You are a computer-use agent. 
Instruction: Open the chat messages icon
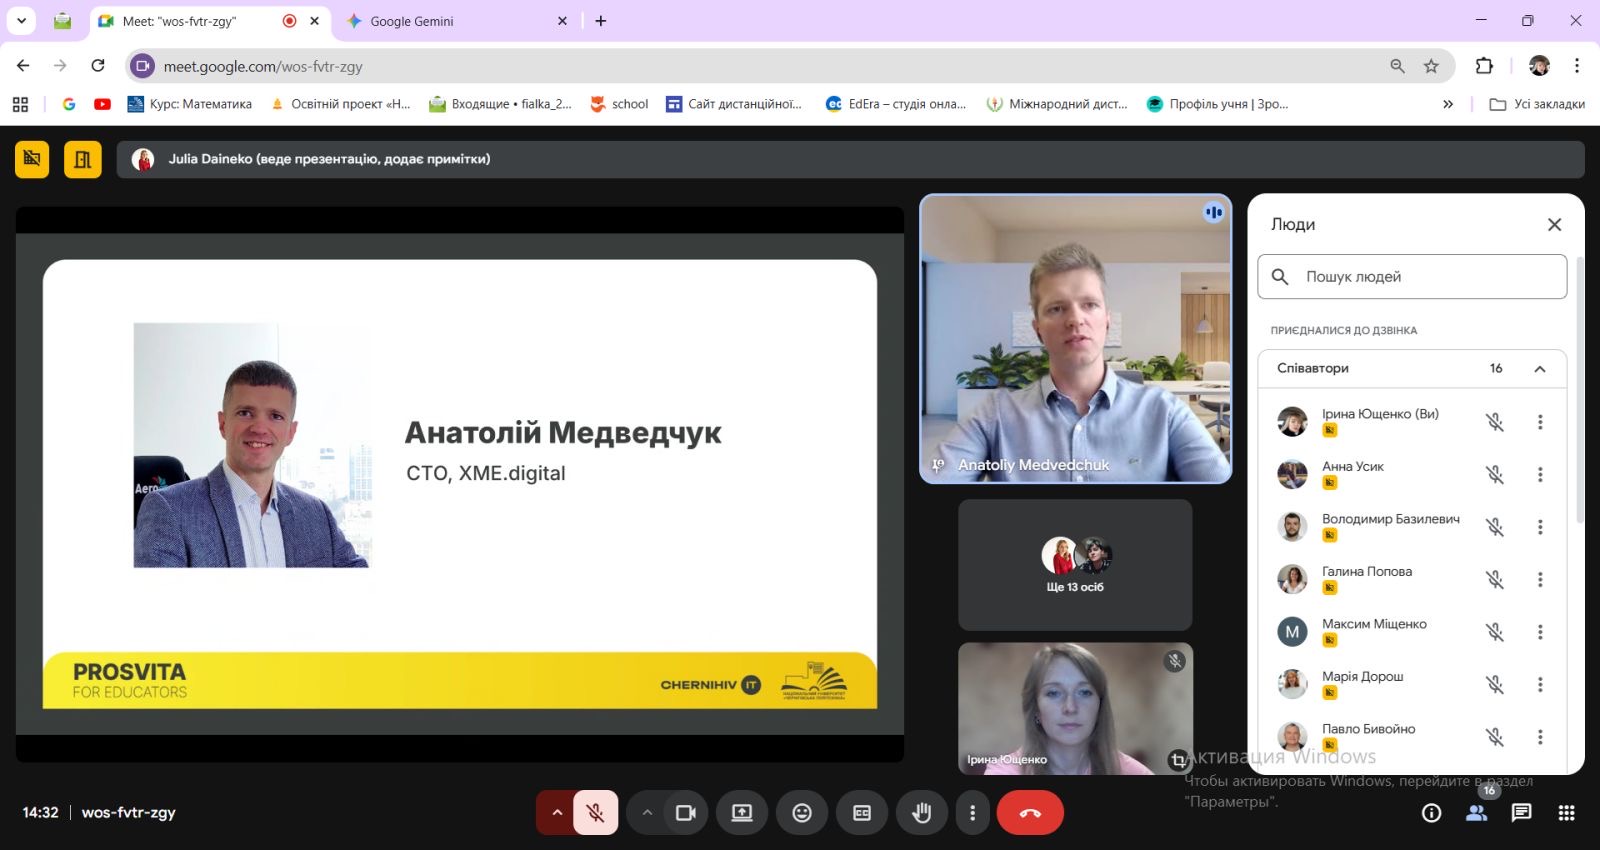1521,813
